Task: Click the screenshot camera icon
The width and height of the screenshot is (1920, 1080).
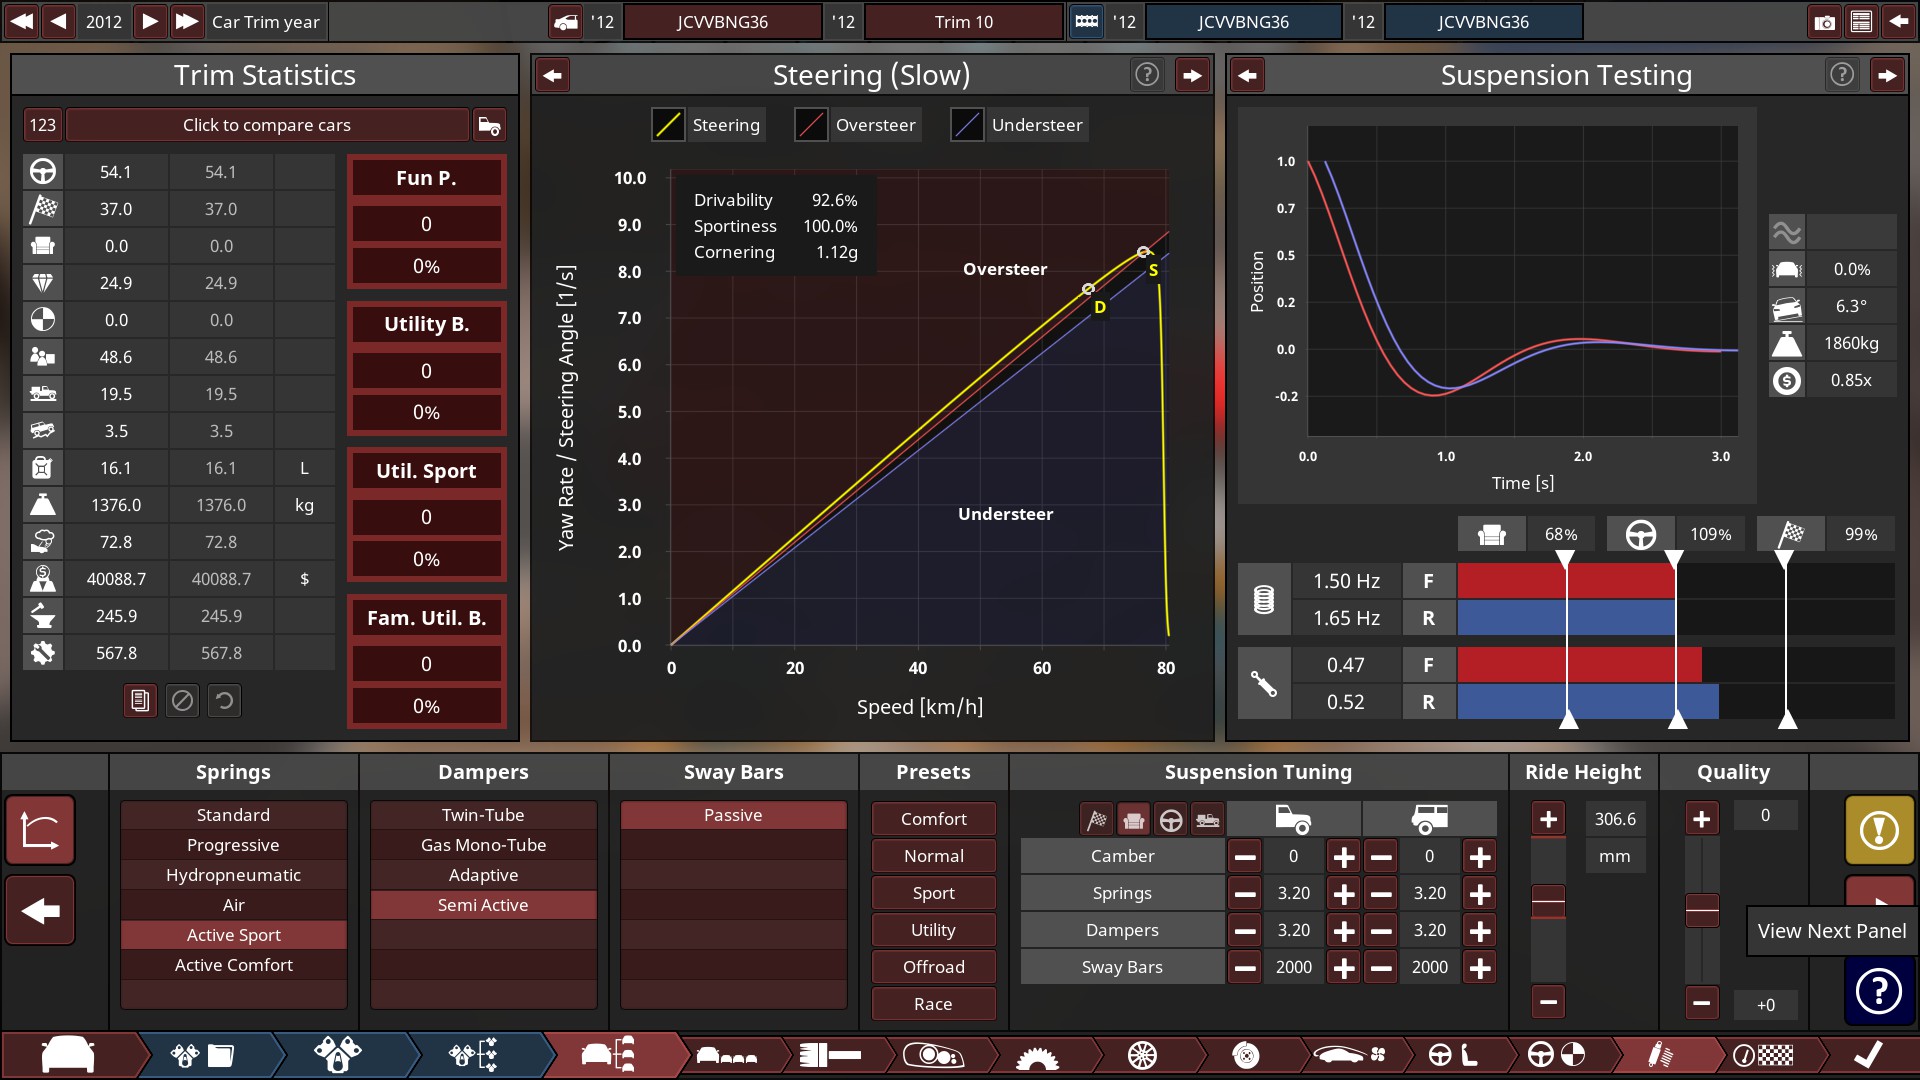Action: click(x=1824, y=22)
